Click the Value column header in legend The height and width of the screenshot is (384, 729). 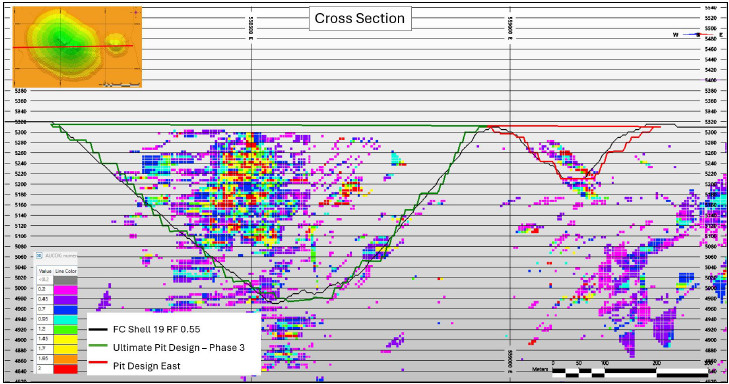45,271
